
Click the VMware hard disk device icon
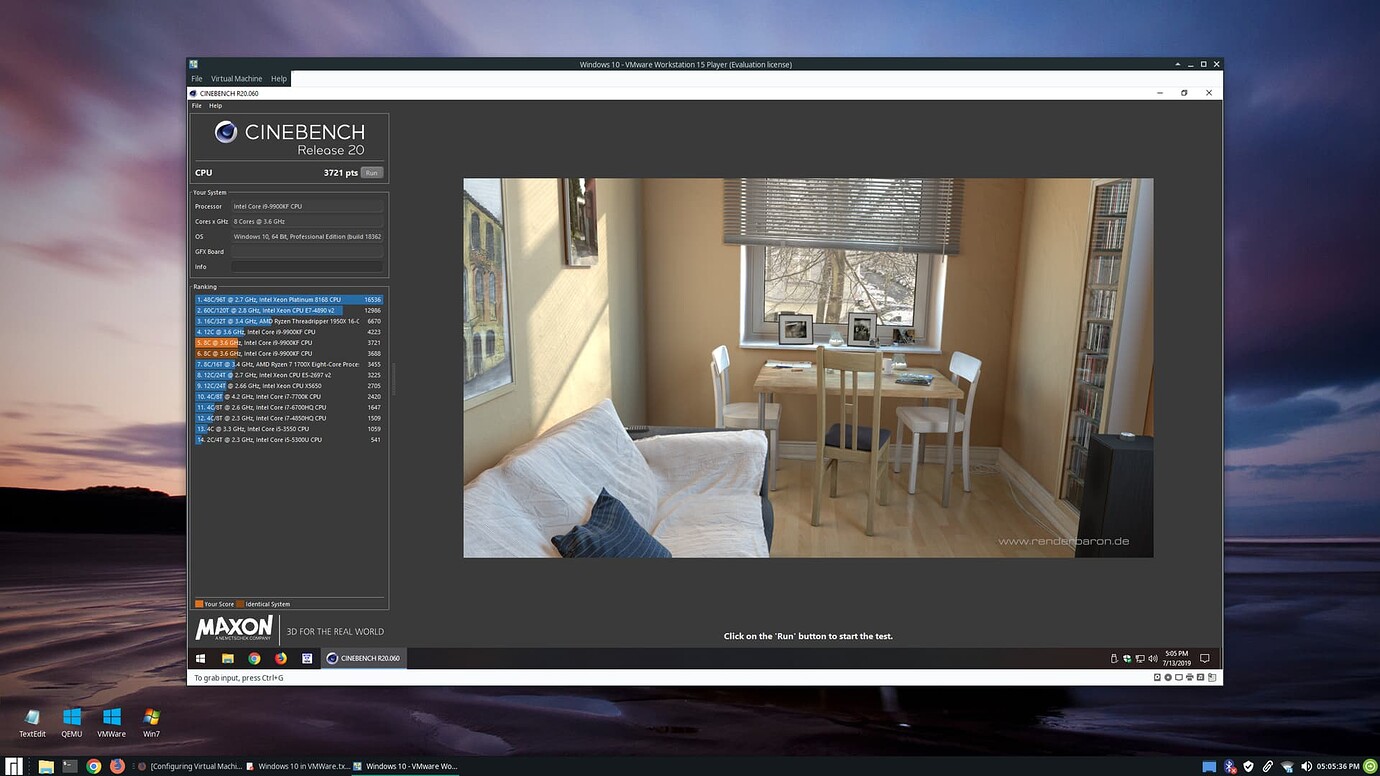pos(1157,678)
